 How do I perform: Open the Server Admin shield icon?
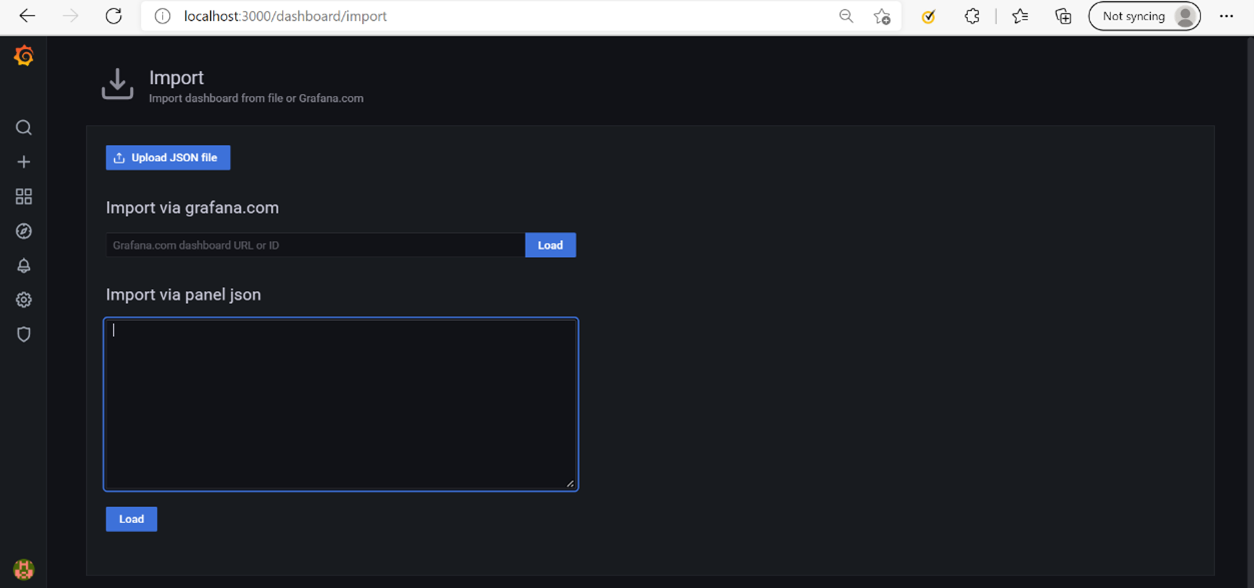pyautogui.click(x=24, y=335)
